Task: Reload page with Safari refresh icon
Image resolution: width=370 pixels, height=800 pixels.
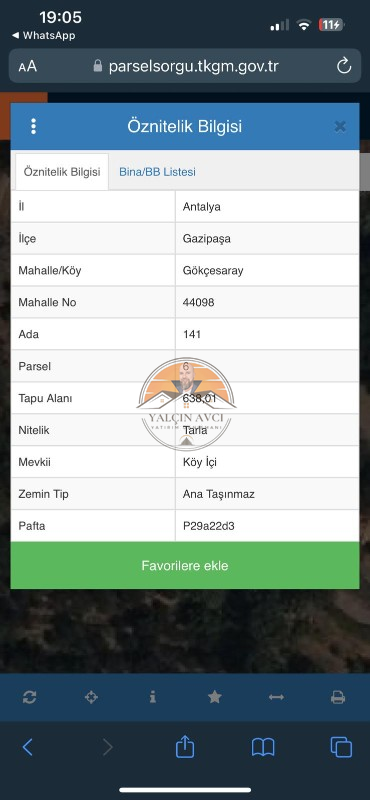Action: (x=344, y=66)
